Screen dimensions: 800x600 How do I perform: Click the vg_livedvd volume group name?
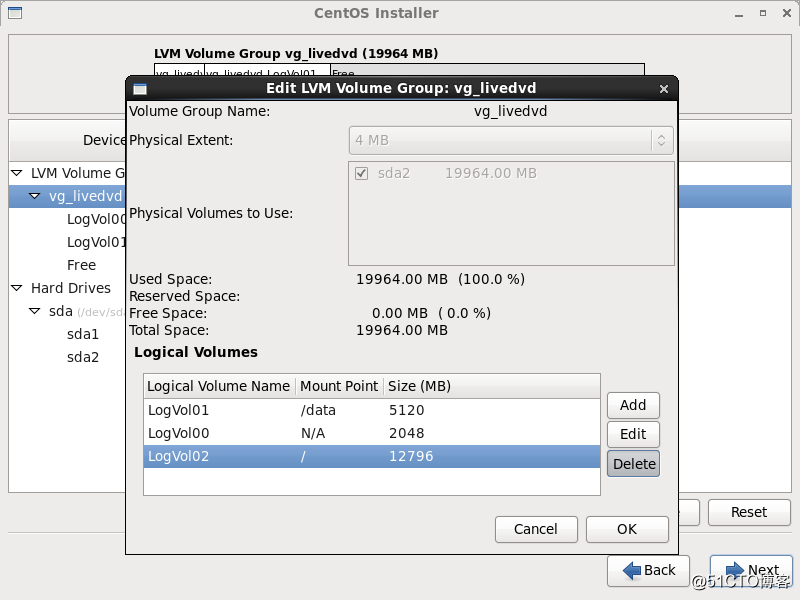coord(511,111)
